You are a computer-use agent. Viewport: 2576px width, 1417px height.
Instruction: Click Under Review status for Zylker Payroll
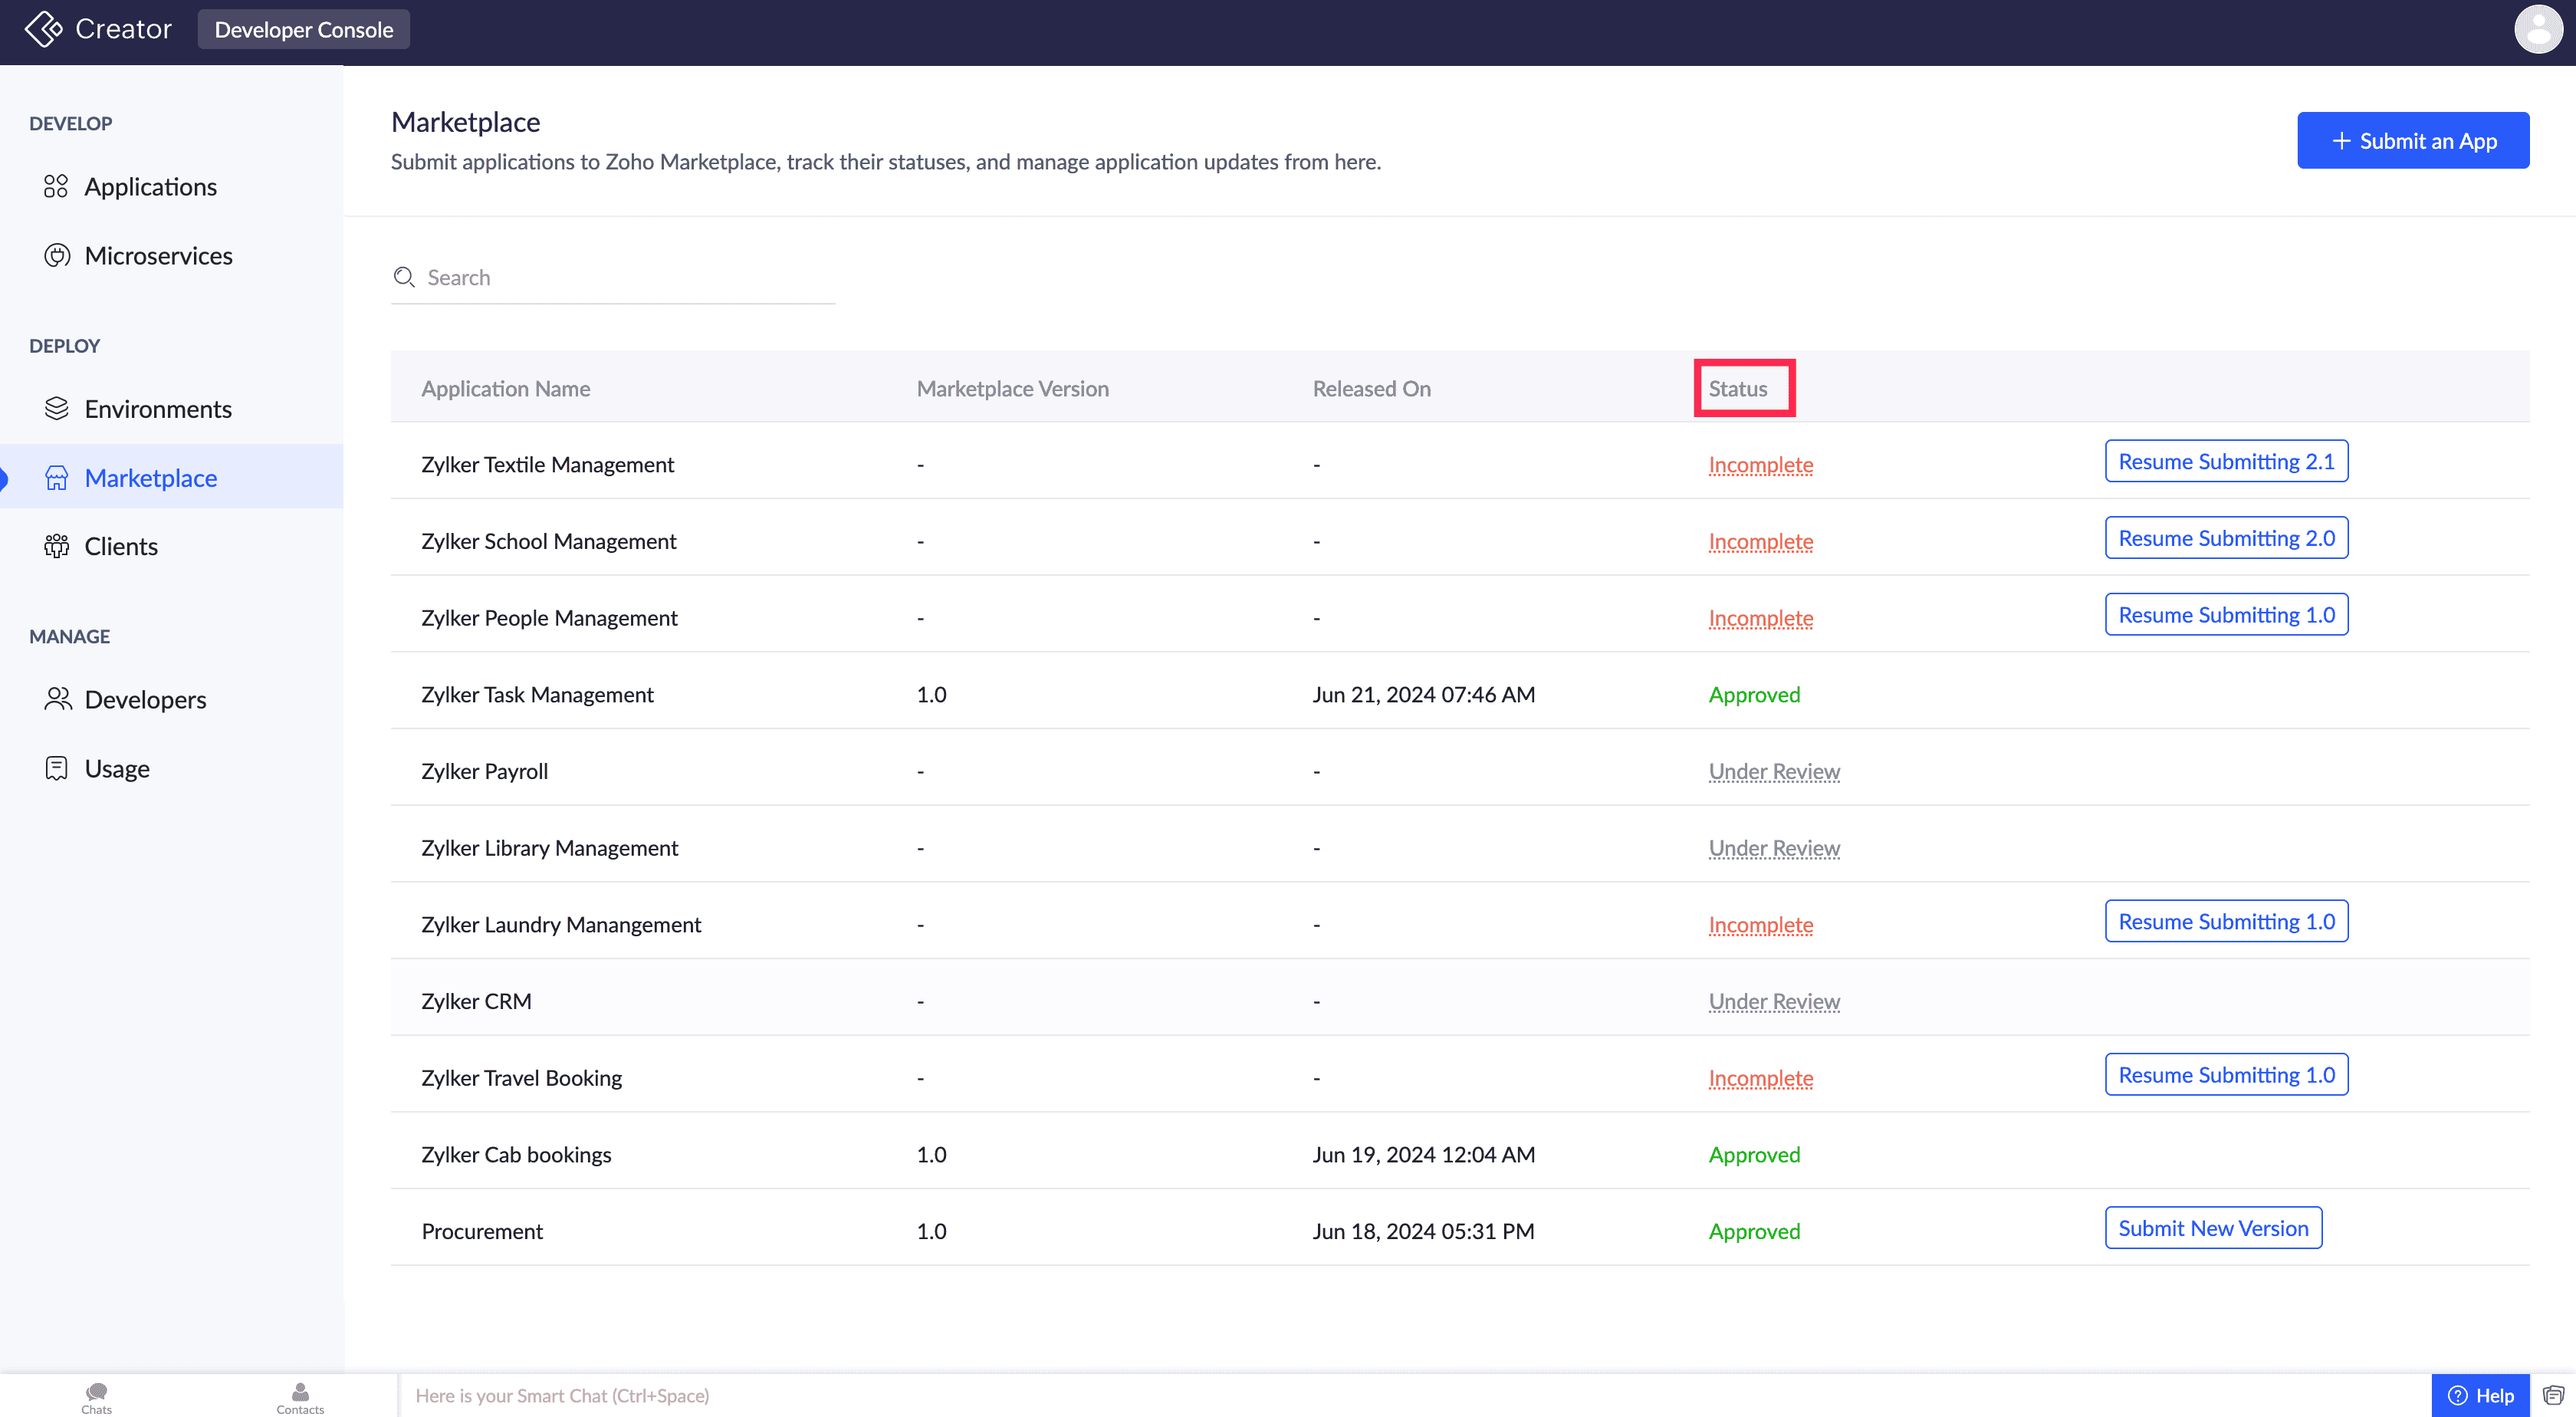1773,771
